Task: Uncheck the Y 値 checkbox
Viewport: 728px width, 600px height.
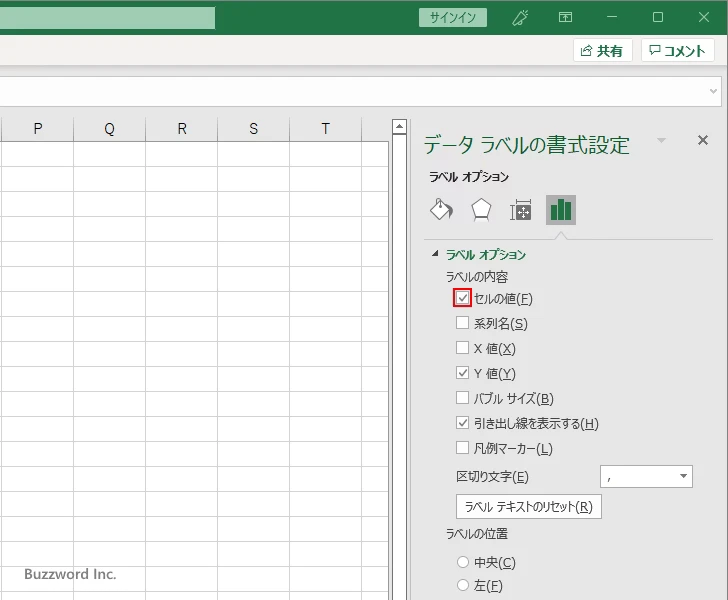Action: (x=462, y=373)
